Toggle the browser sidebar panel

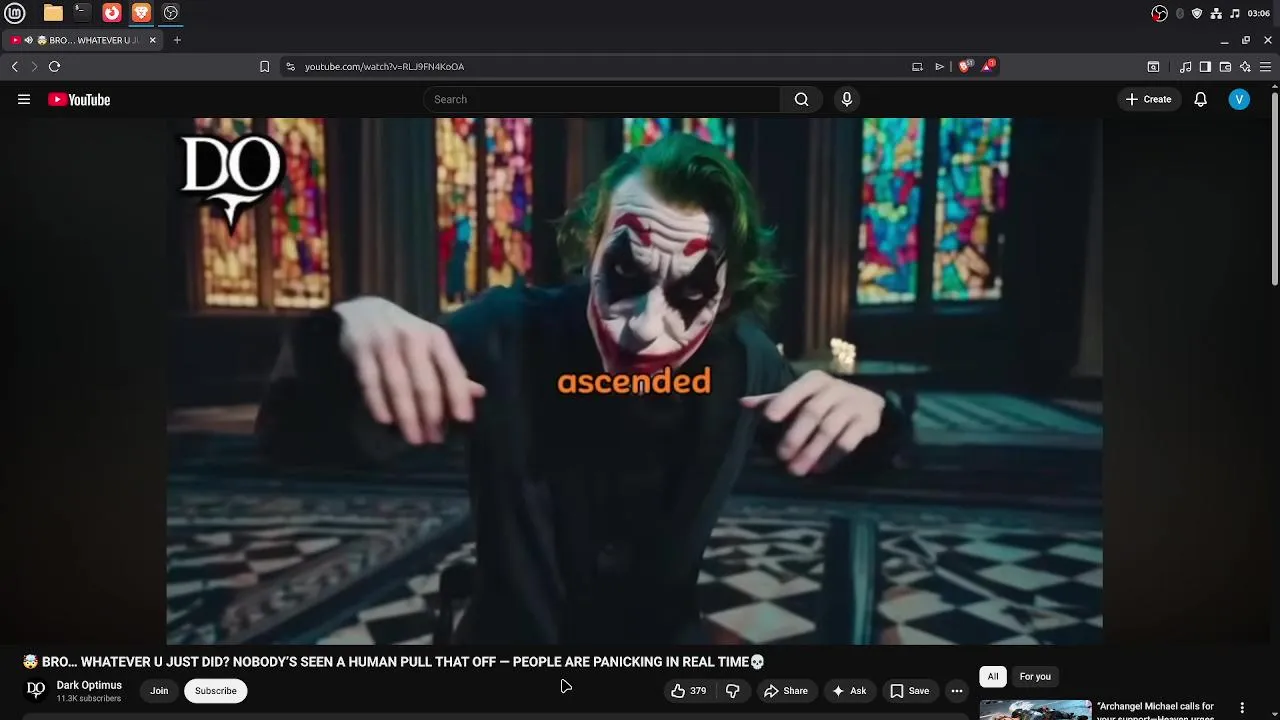pyautogui.click(x=1205, y=67)
